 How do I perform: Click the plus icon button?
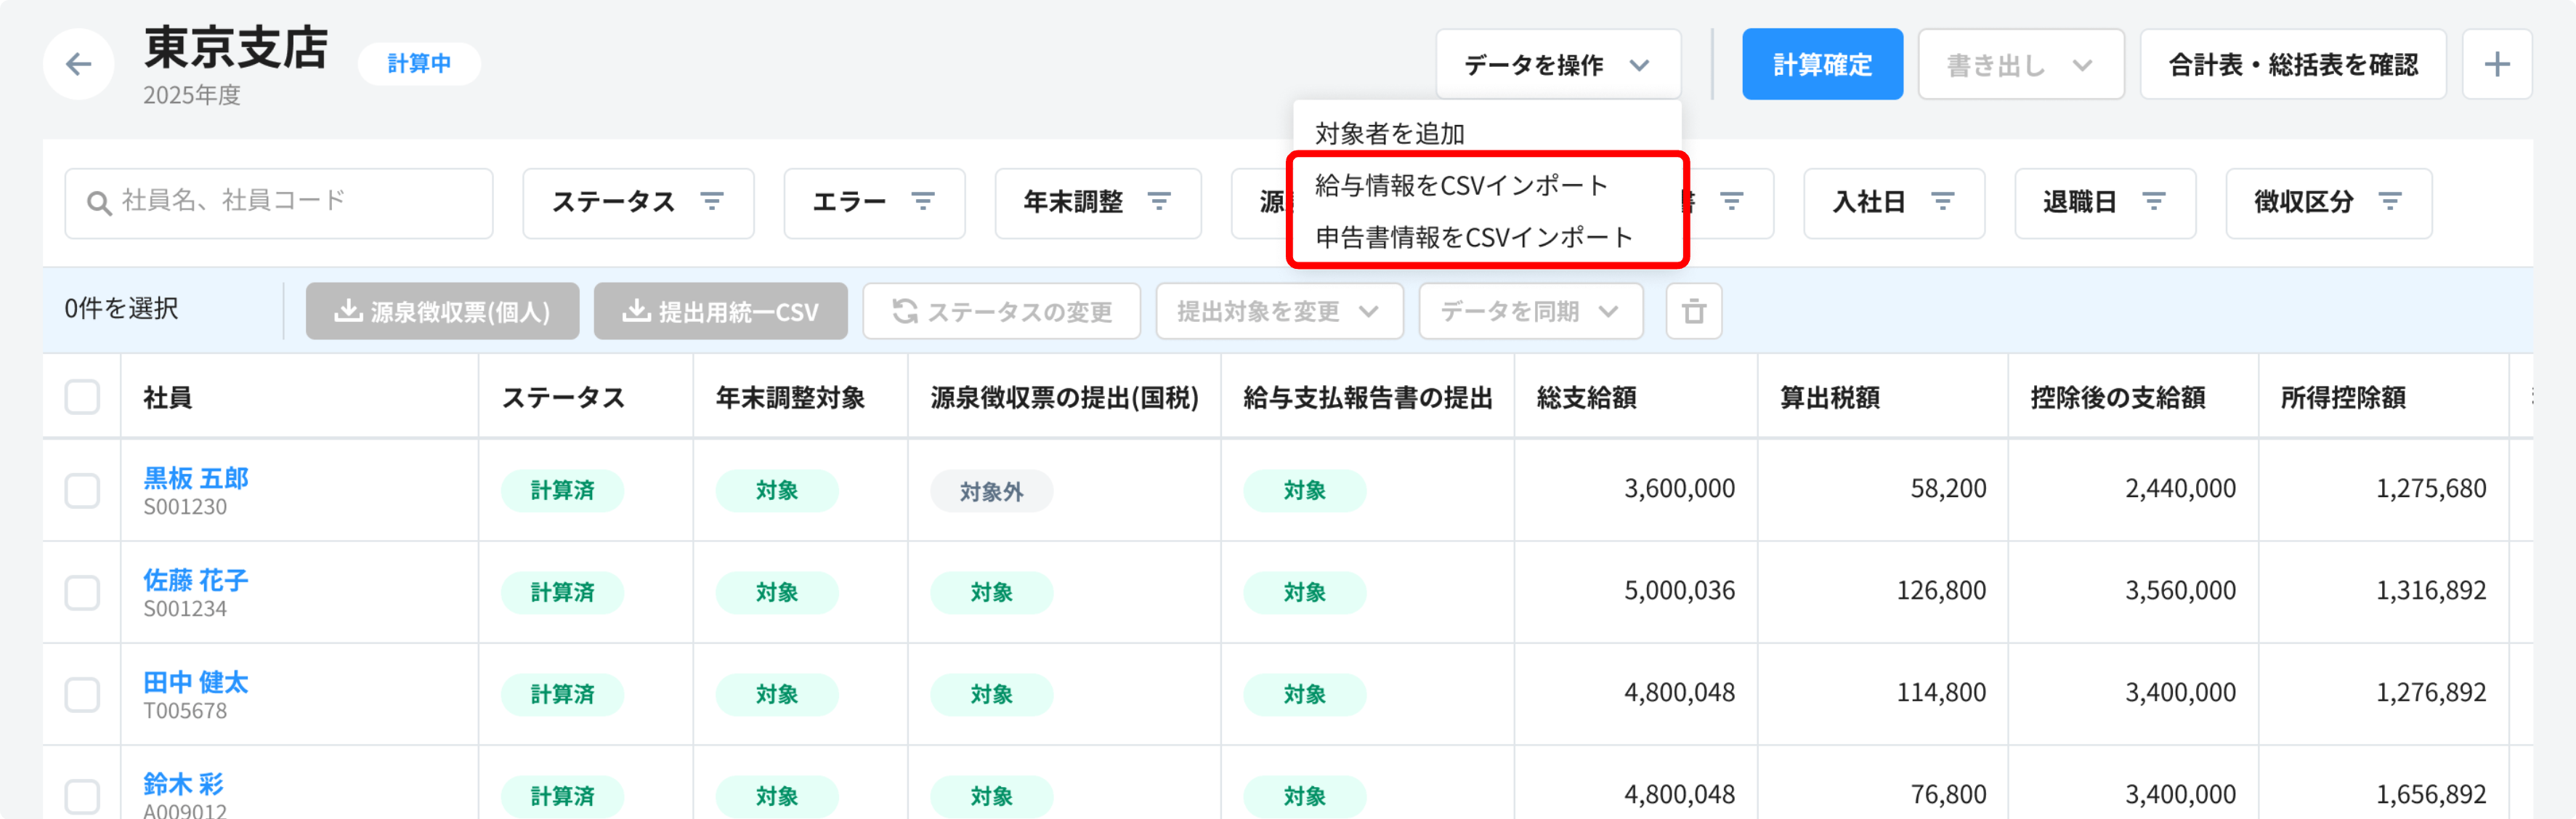[x=2497, y=65]
